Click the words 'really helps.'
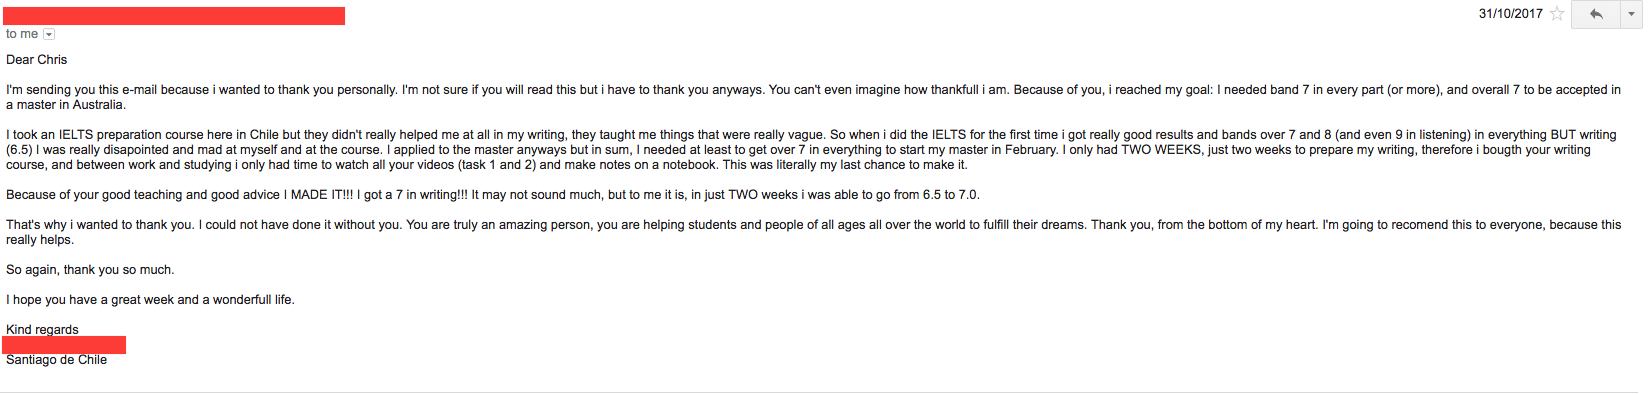 click(40, 240)
